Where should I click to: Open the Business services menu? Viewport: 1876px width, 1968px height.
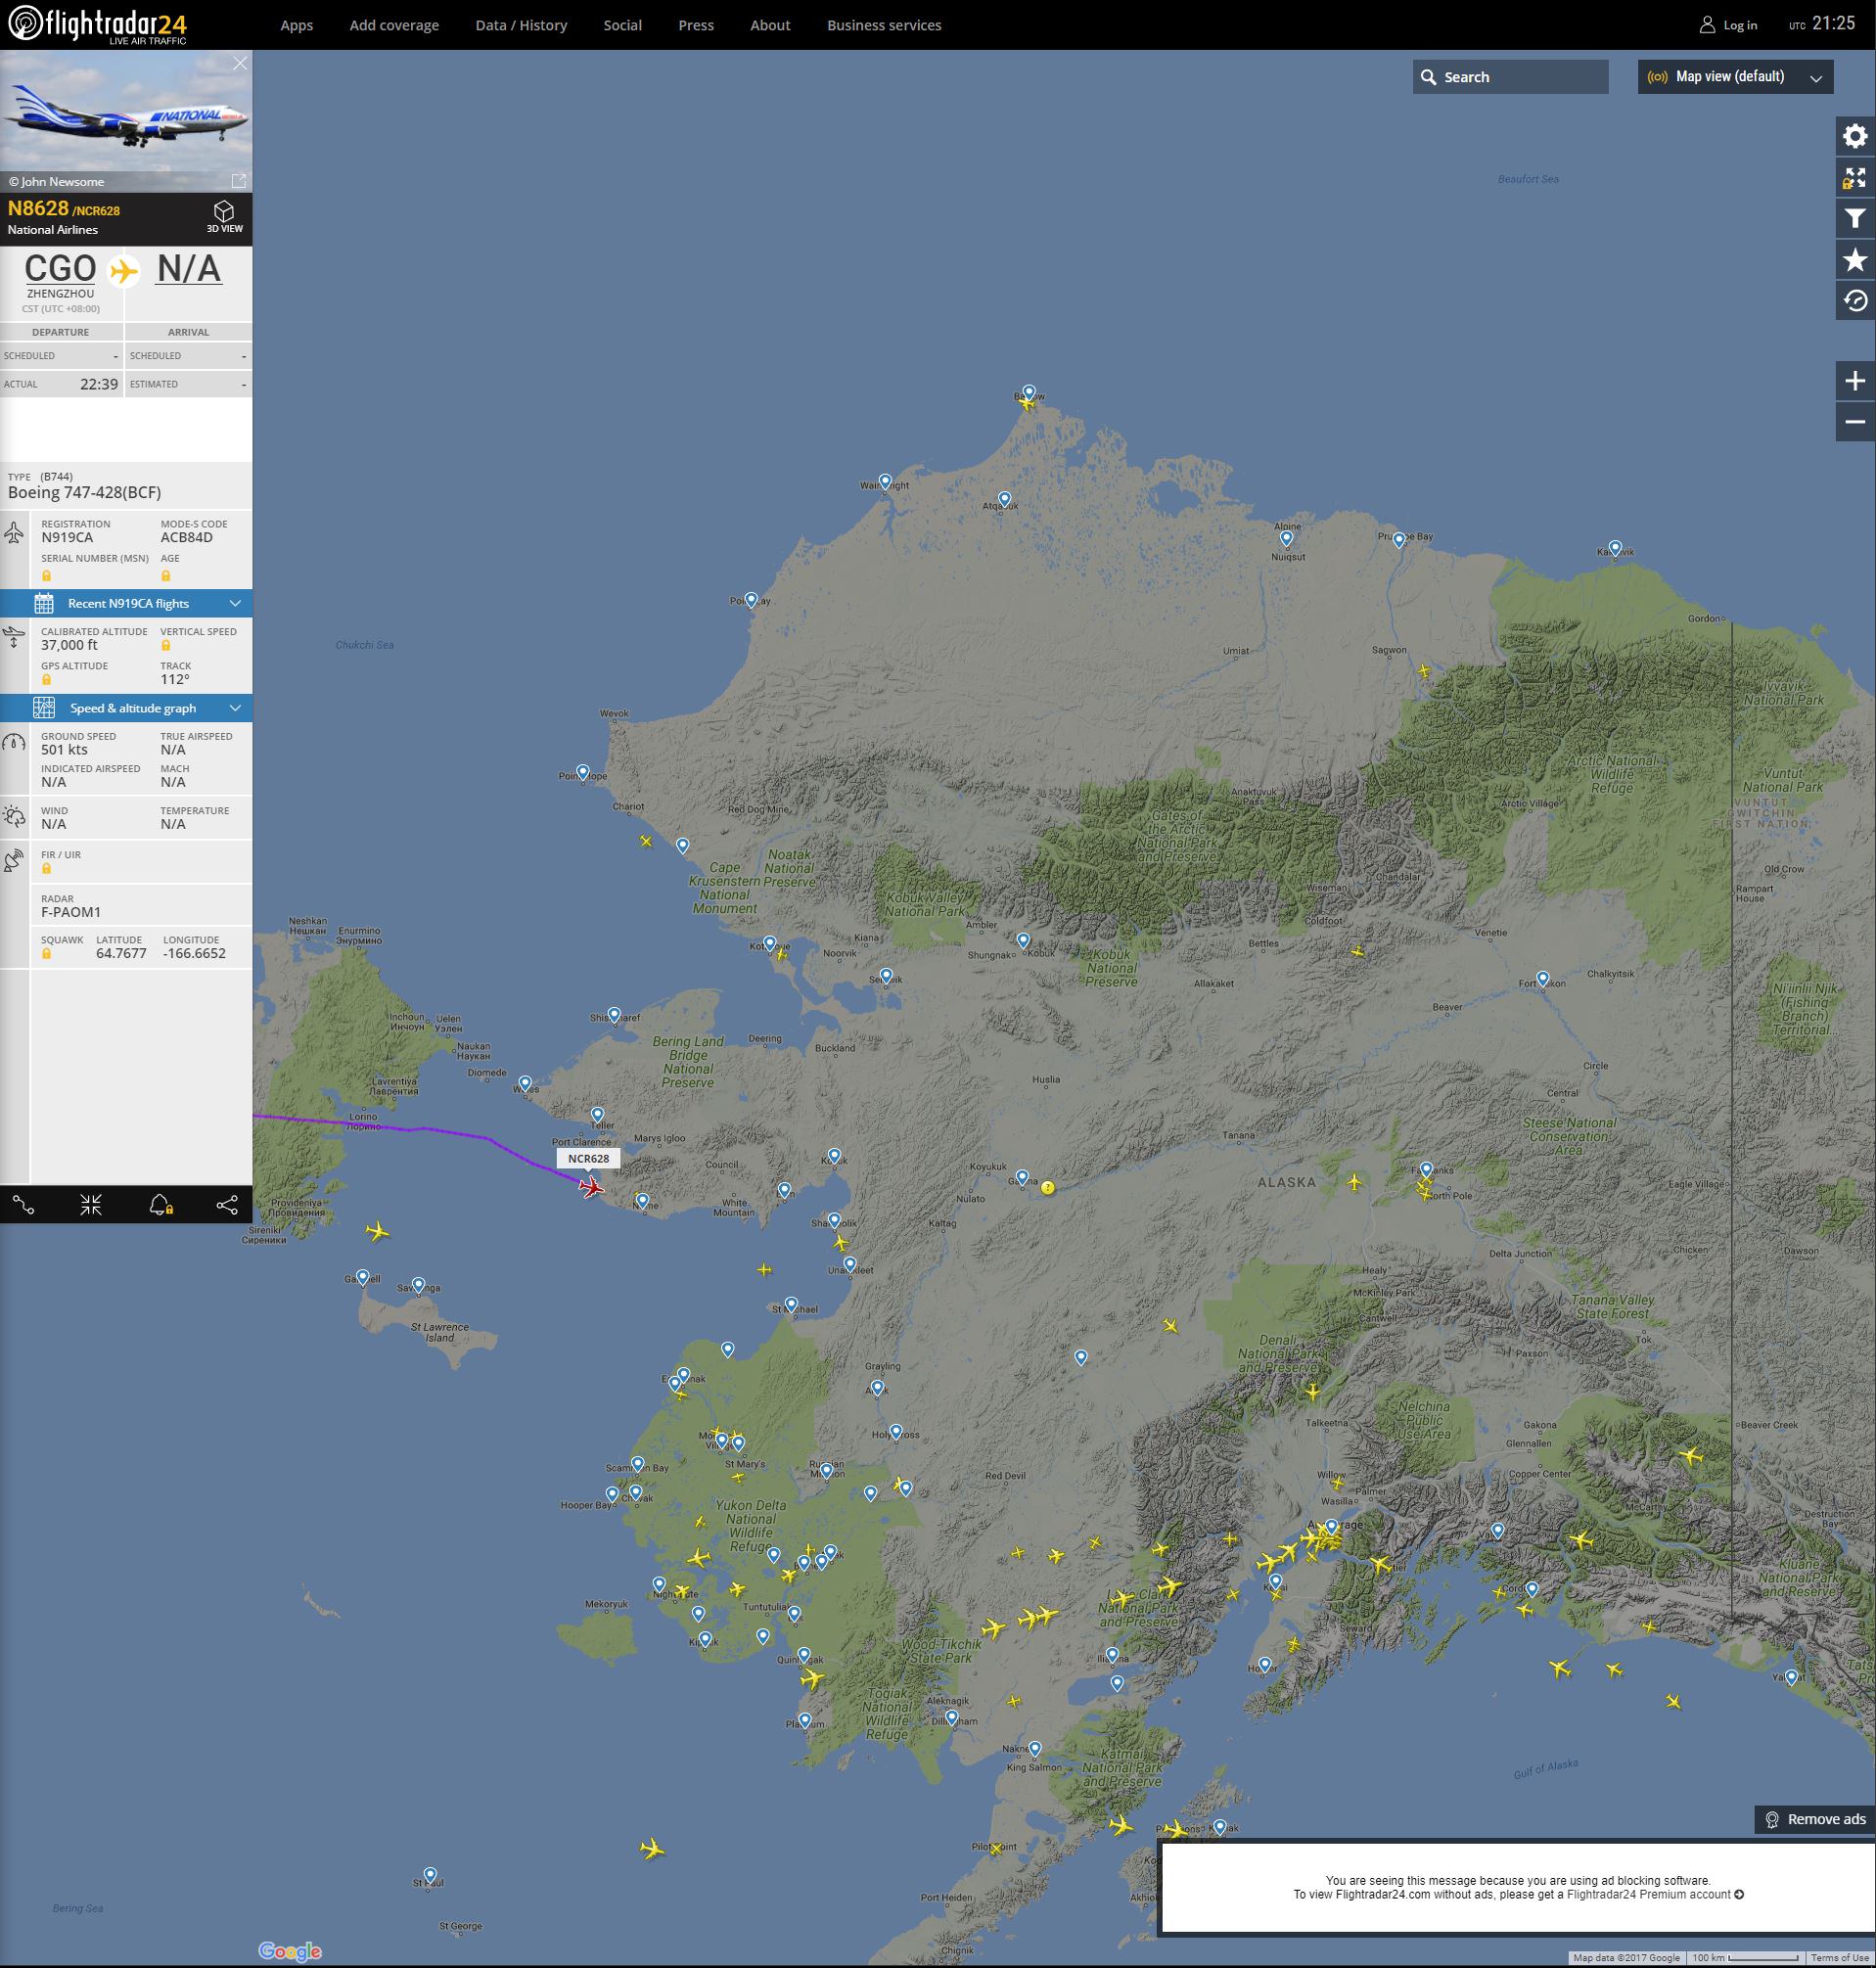tap(884, 25)
